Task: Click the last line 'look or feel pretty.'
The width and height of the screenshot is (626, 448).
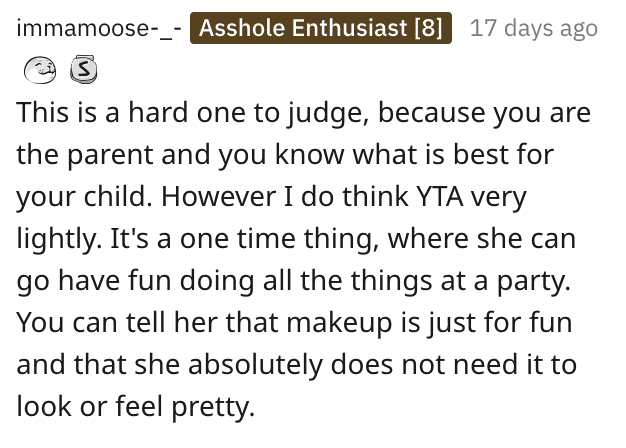Action: (x=136, y=407)
